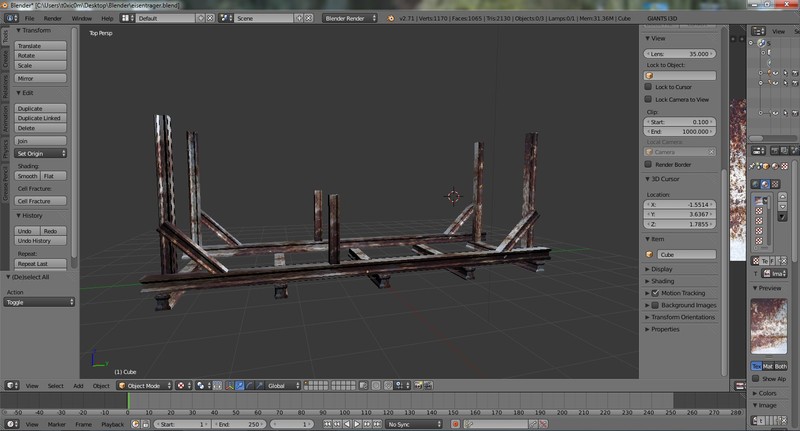Enable Lock to Cursor checkbox

(649, 87)
